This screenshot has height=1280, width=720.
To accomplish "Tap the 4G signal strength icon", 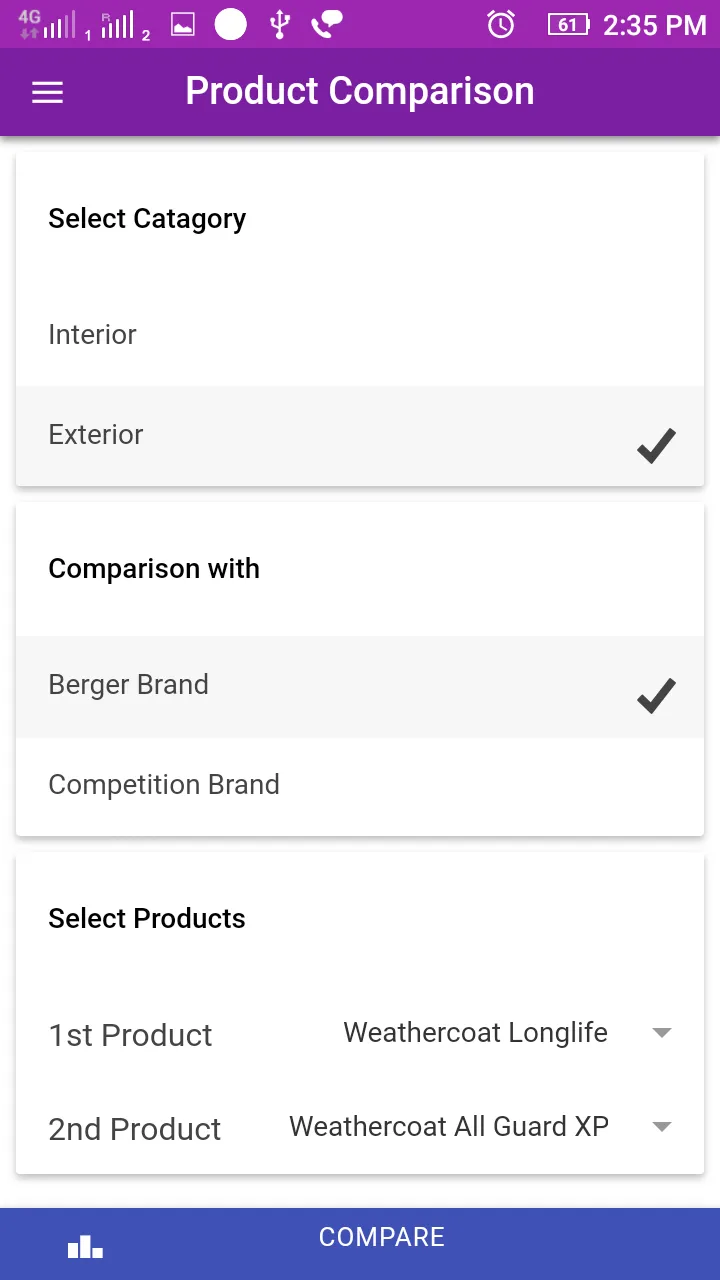I will (47, 24).
